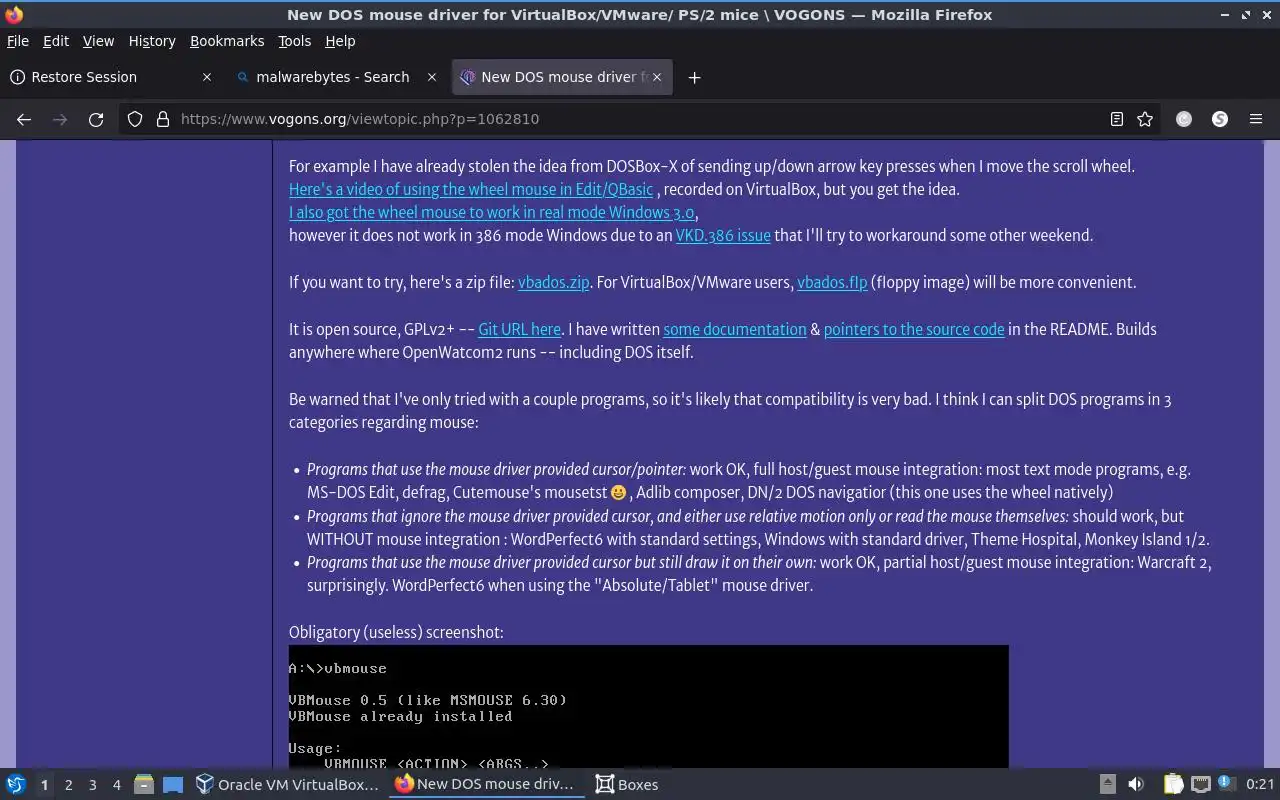Click the show desktop icon in taskbar
The image size is (1280, 800).
tap(173, 784)
